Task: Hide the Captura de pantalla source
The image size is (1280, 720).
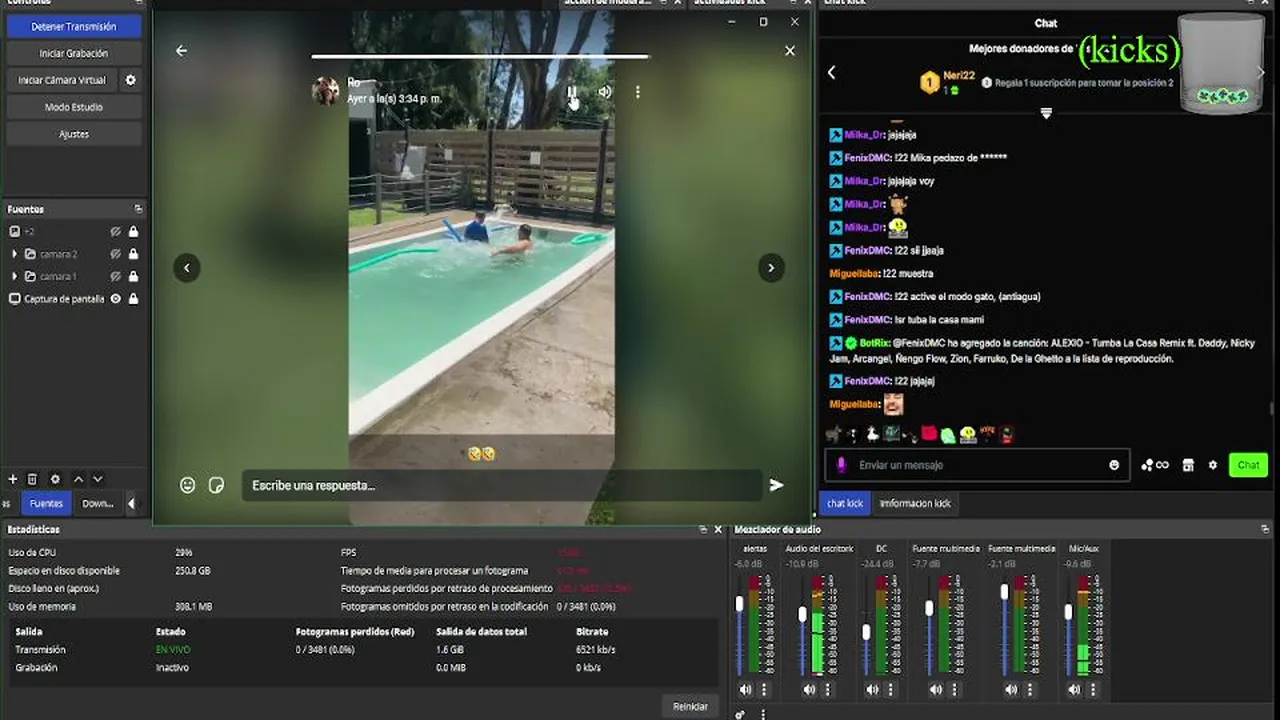Action: click(x=116, y=298)
